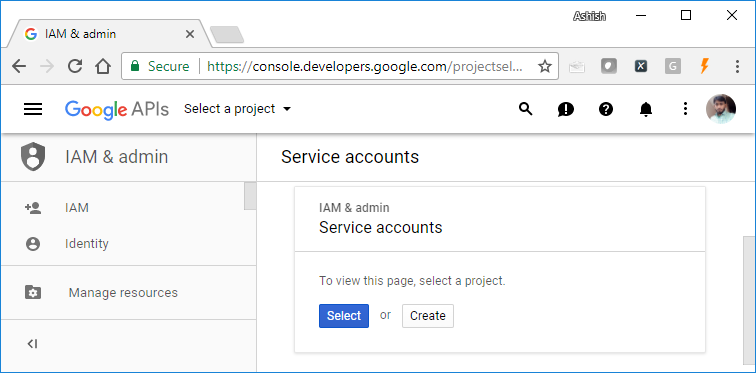Open the Select a project dropdown

coord(237,109)
